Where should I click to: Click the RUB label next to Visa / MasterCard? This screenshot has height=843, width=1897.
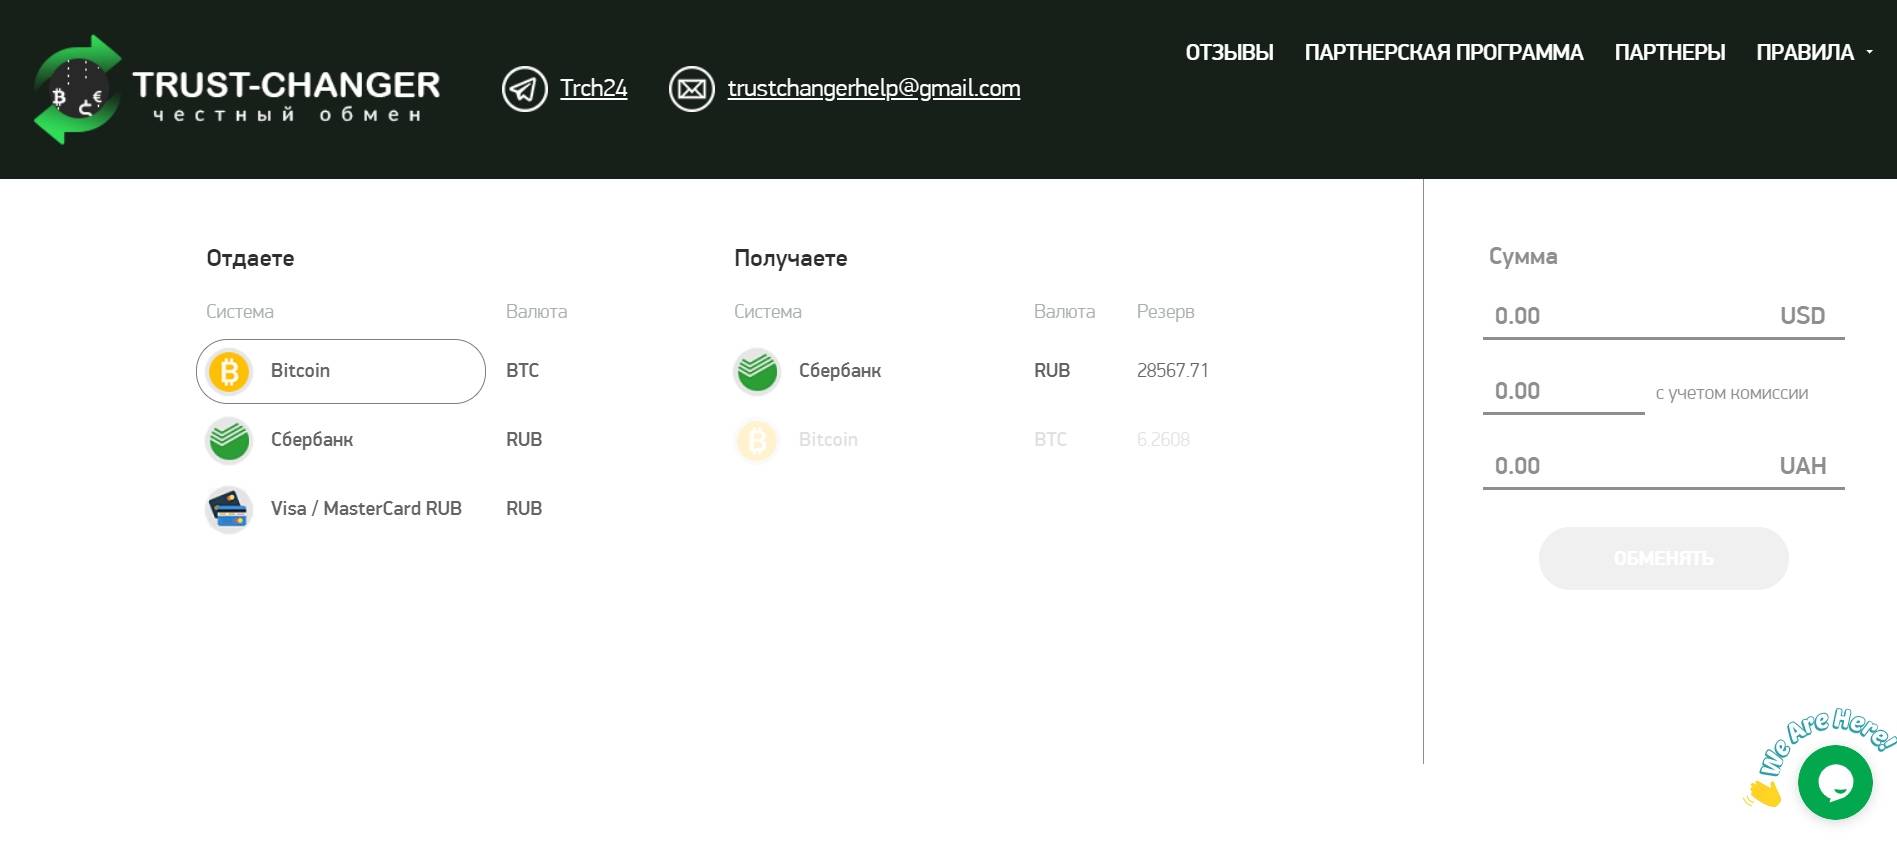tap(524, 509)
